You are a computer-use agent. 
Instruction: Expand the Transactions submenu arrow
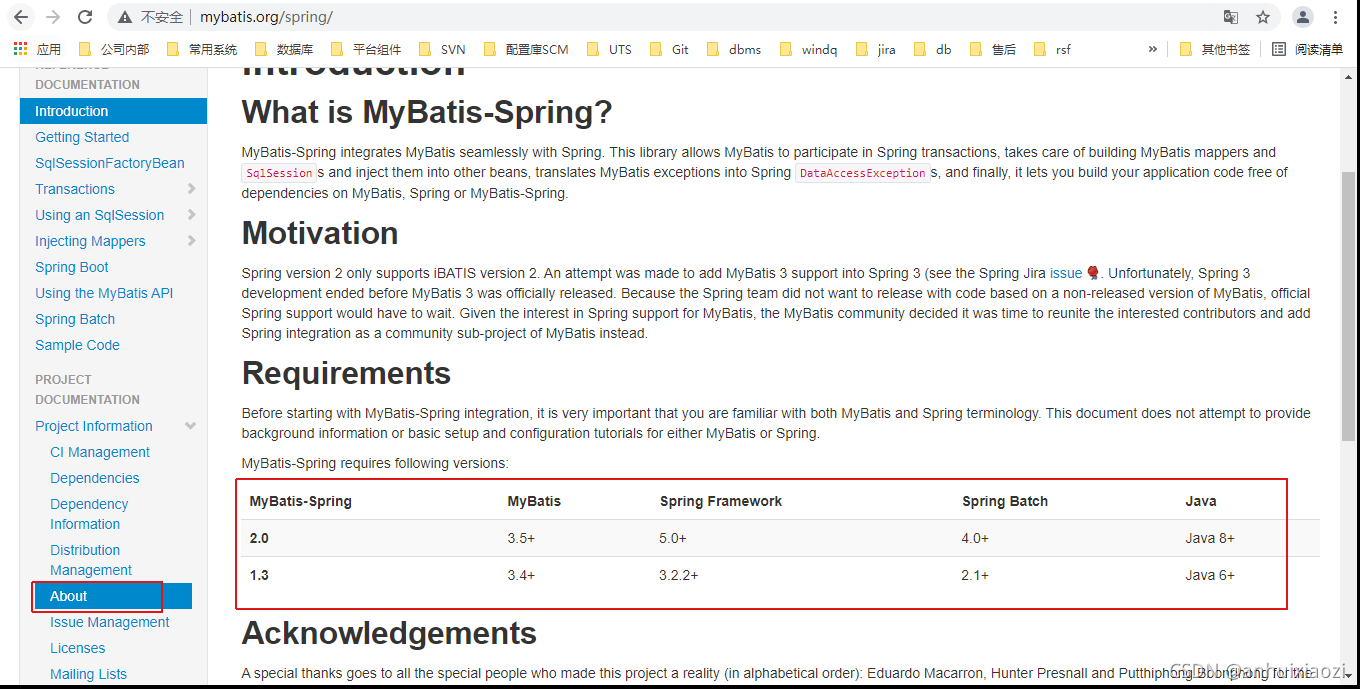click(x=191, y=189)
